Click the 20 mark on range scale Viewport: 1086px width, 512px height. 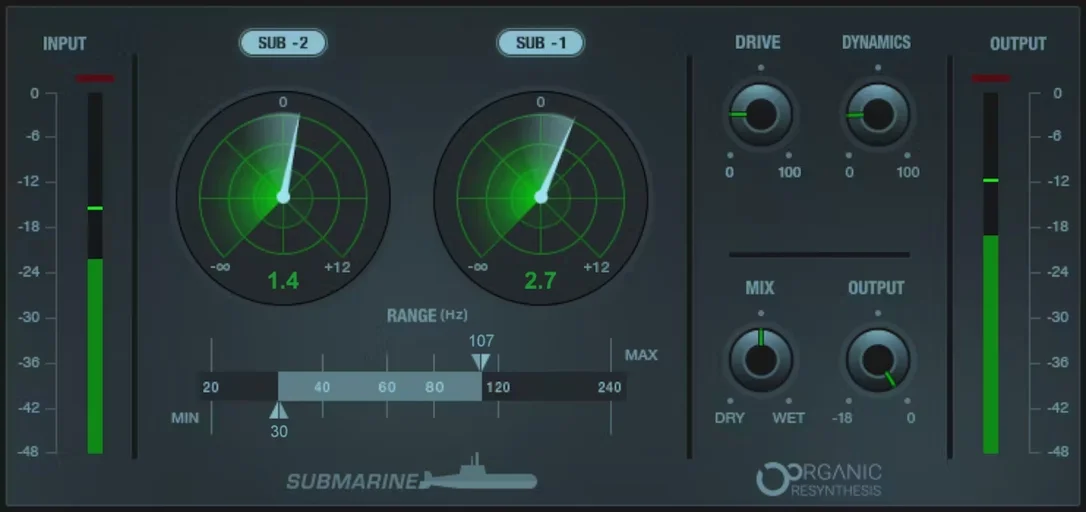211,387
